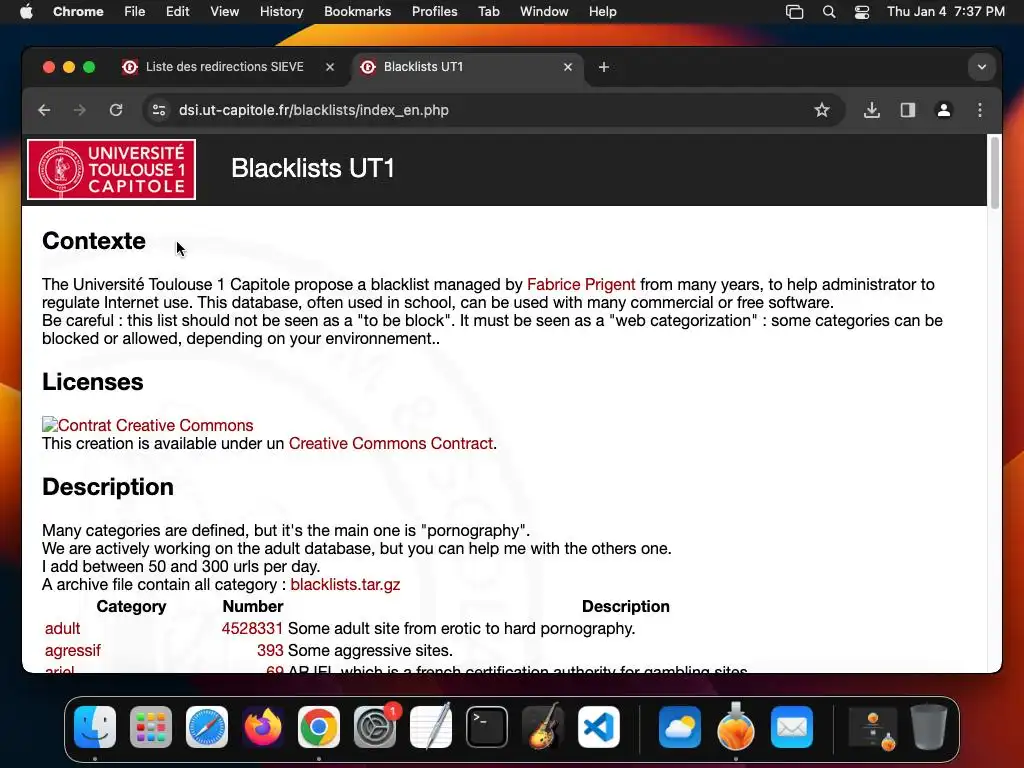Open the agressif category link

click(72, 650)
